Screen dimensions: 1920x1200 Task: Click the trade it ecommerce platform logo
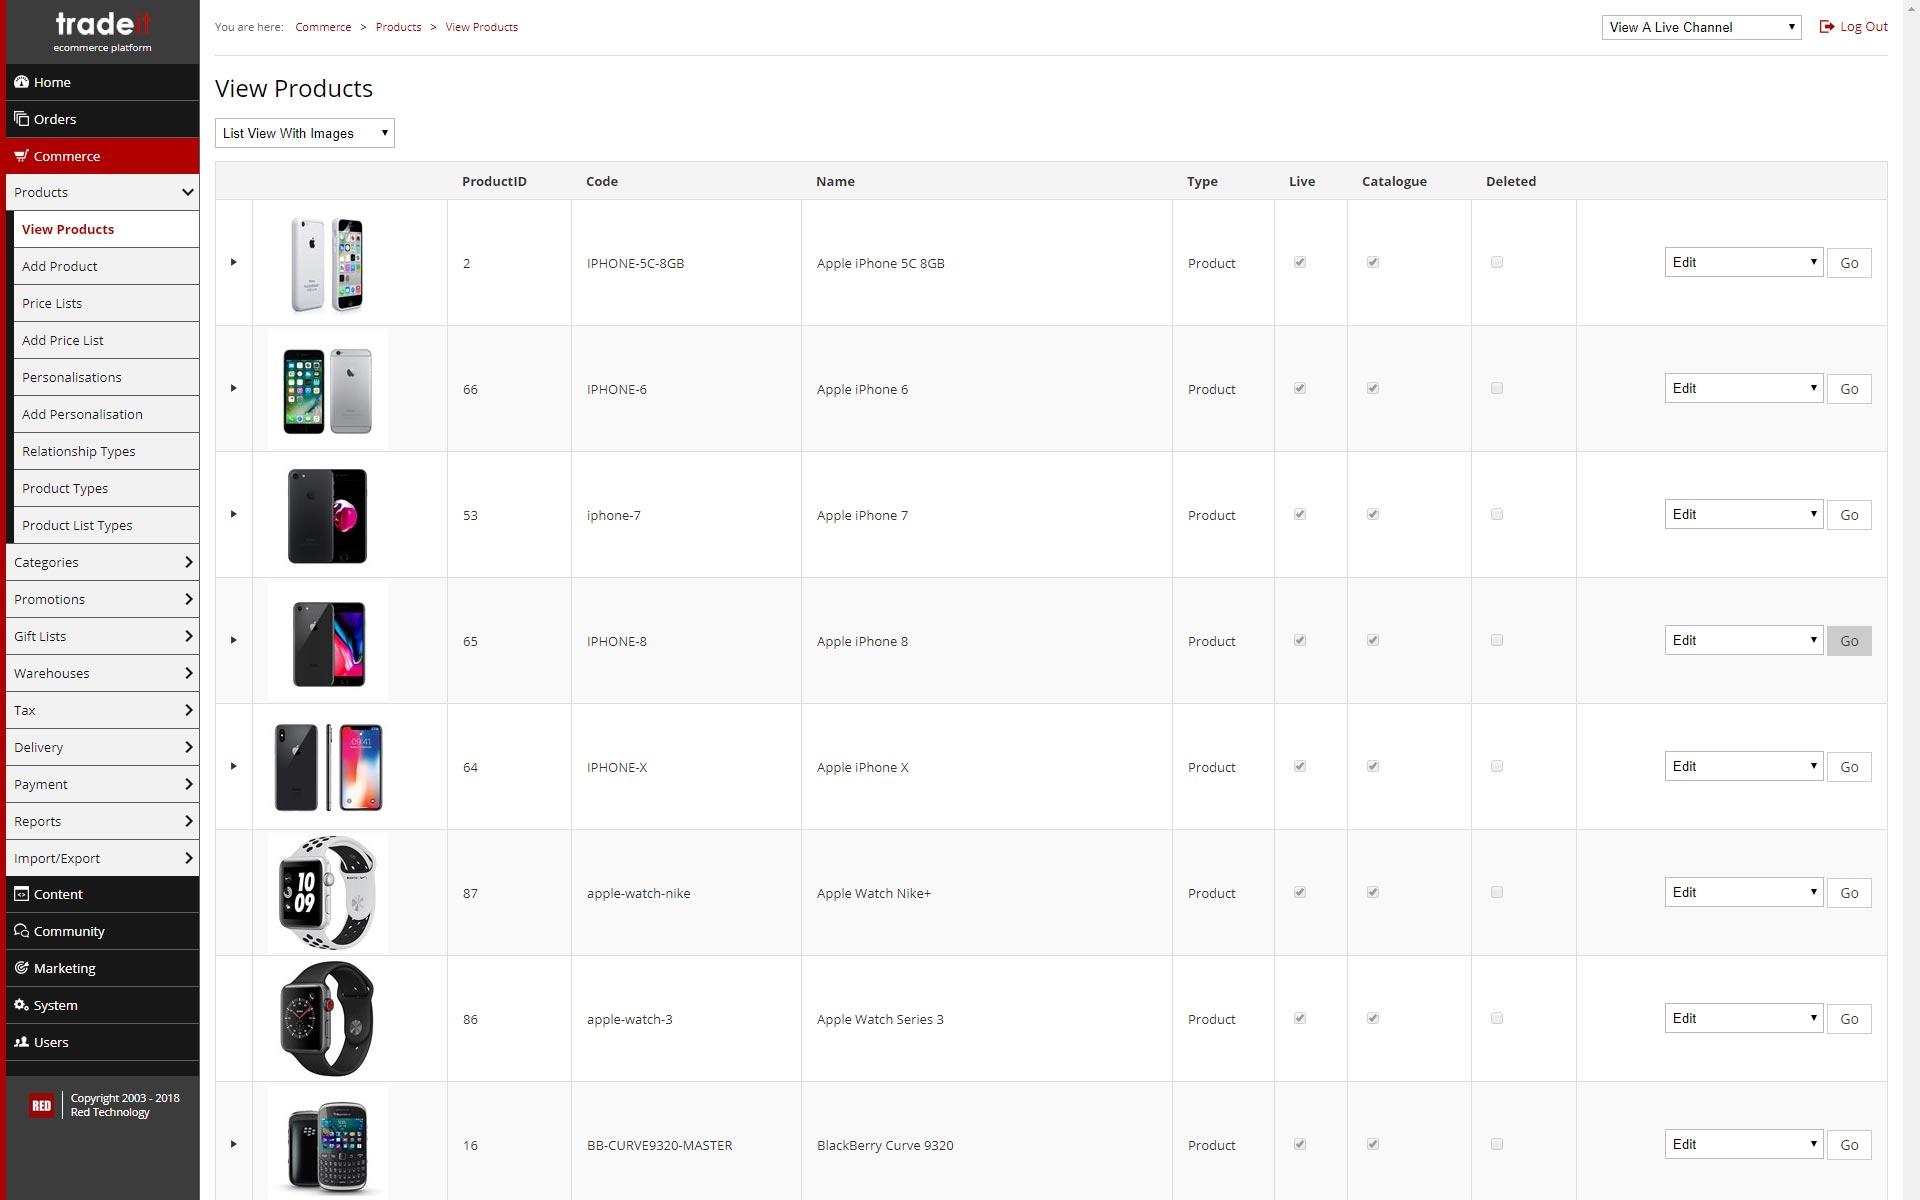coord(102,28)
